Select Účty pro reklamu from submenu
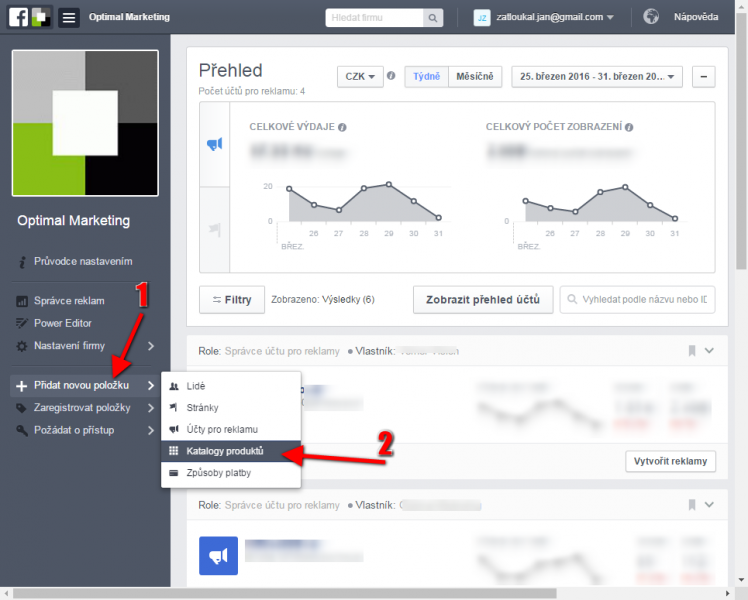The image size is (748, 600). tap(231, 429)
